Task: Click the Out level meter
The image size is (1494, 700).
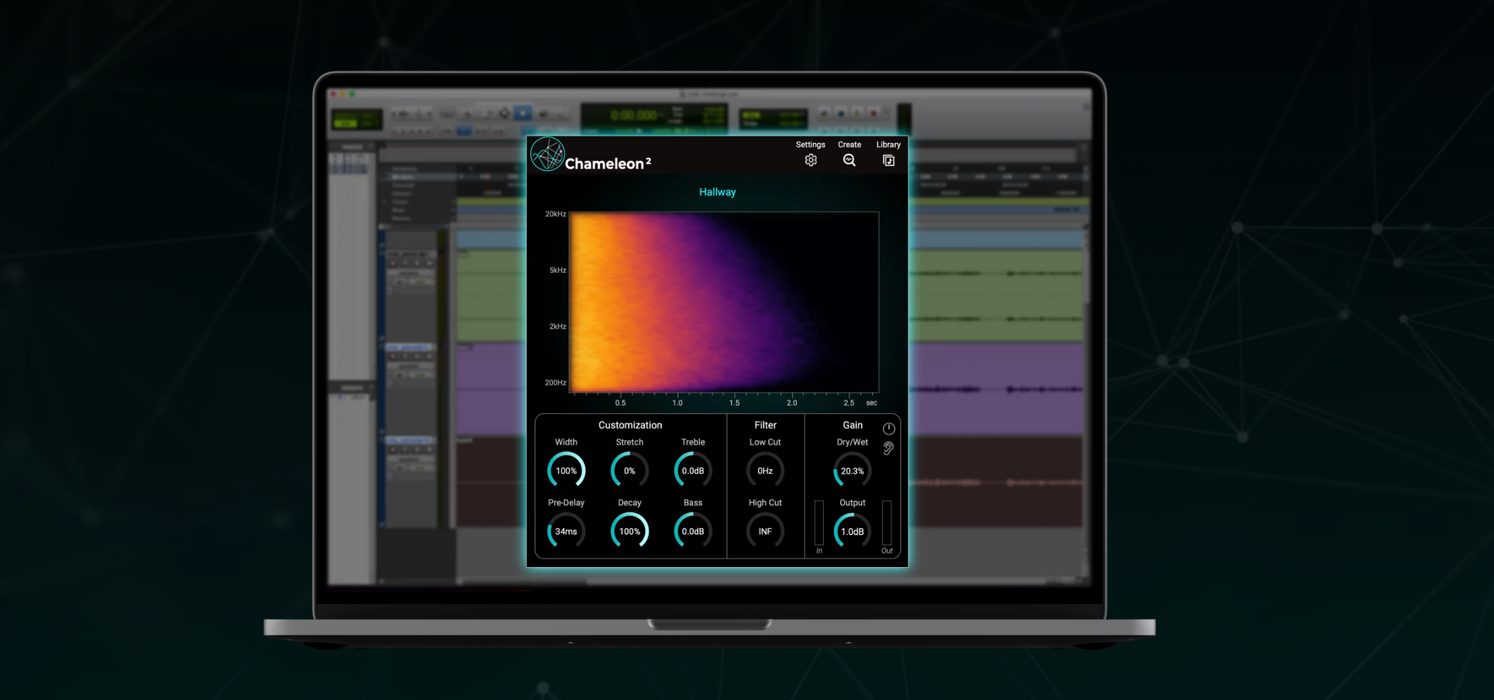Action: 887,523
